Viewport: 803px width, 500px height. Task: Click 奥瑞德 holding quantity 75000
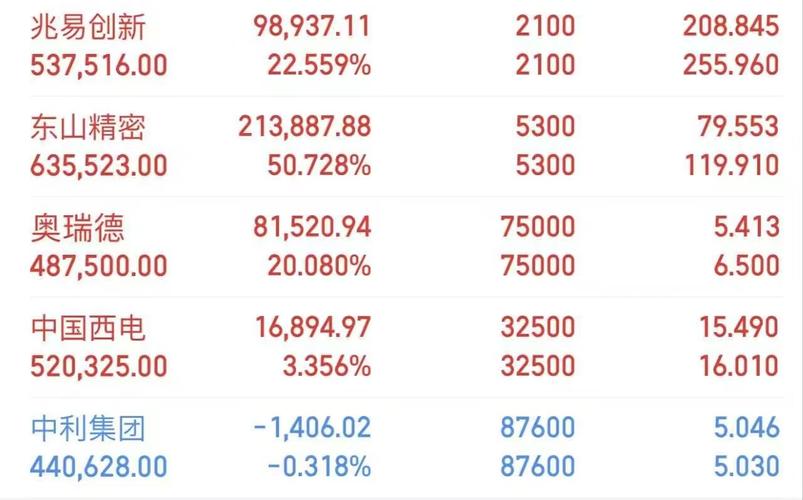tap(538, 227)
